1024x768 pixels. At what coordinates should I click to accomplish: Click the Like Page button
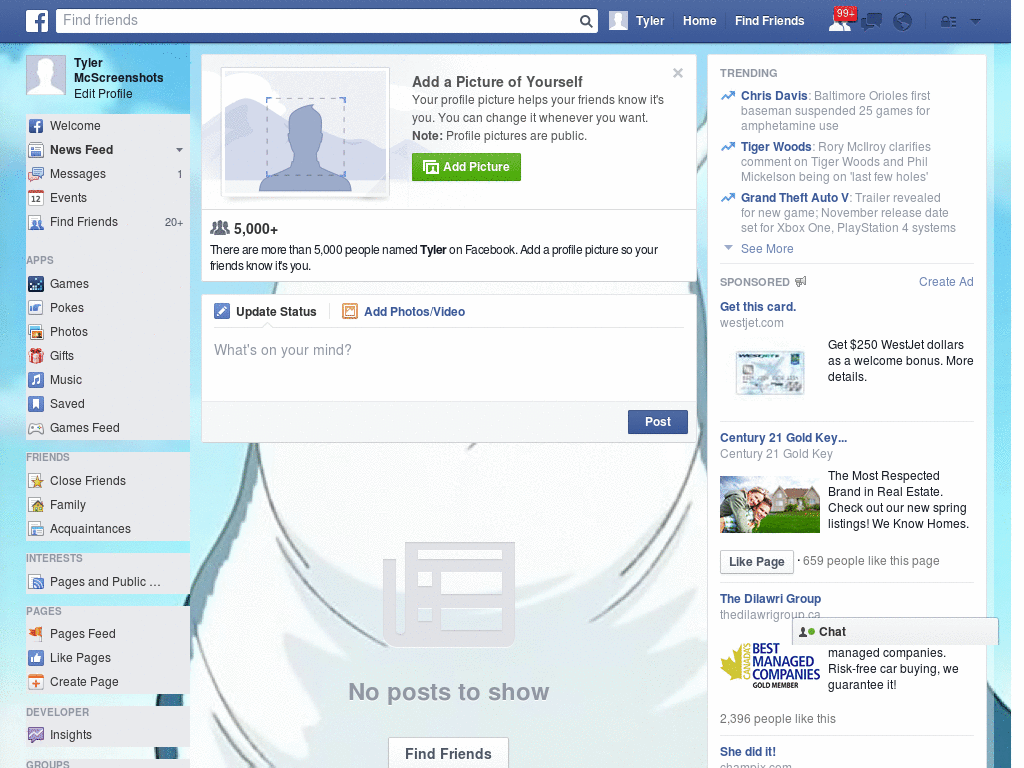point(756,562)
